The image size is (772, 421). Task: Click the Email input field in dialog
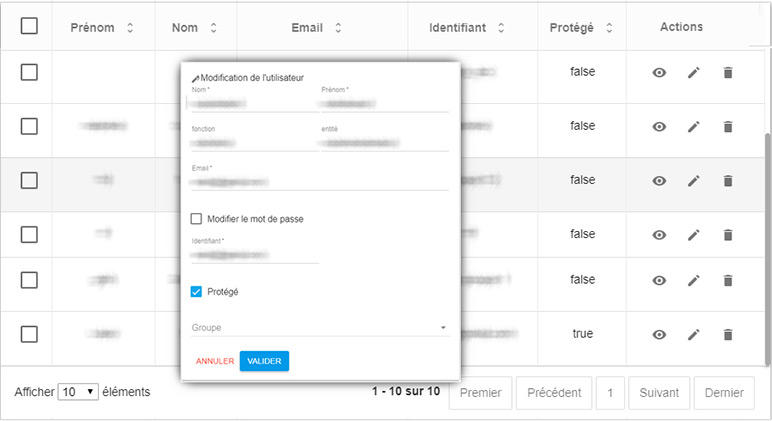(x=320, y=182)
